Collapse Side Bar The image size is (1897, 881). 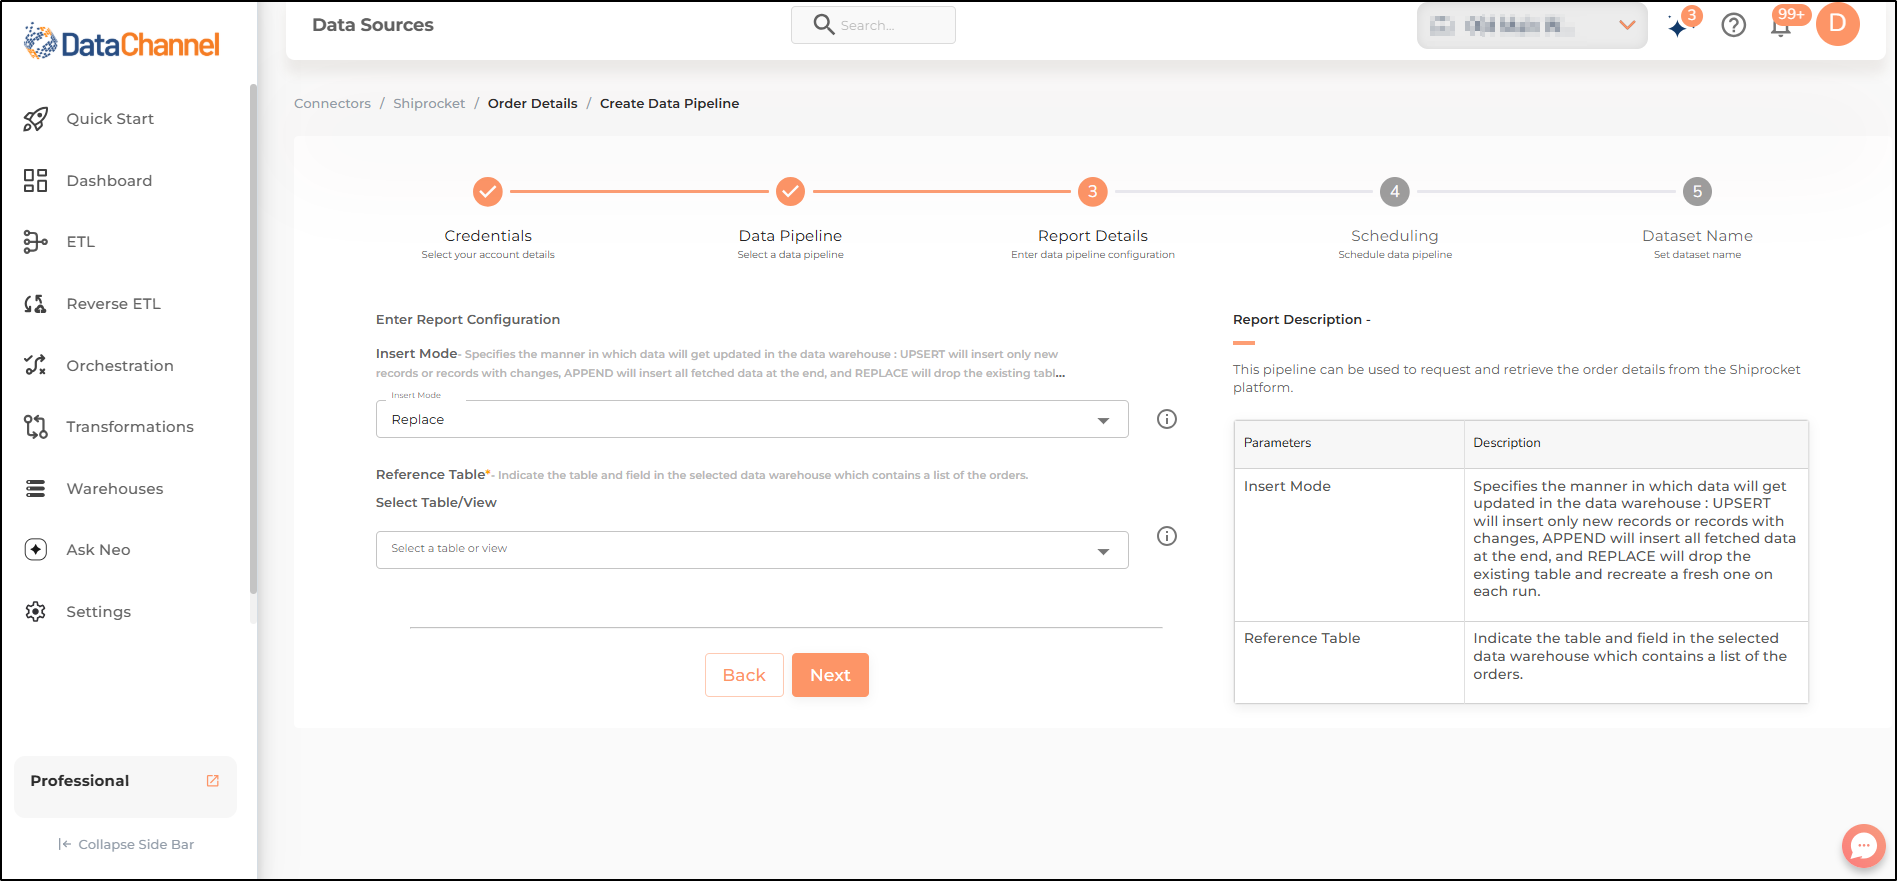(126, 844)
